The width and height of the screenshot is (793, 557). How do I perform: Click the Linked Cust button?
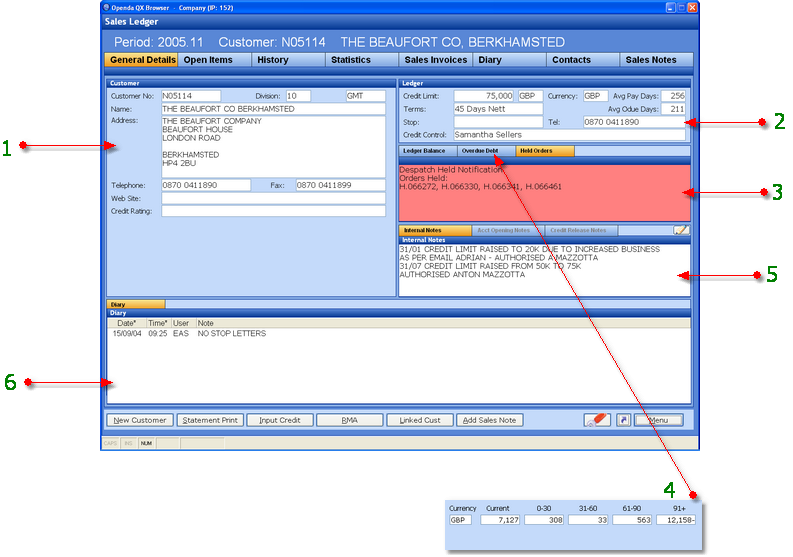tap(420, 420)
